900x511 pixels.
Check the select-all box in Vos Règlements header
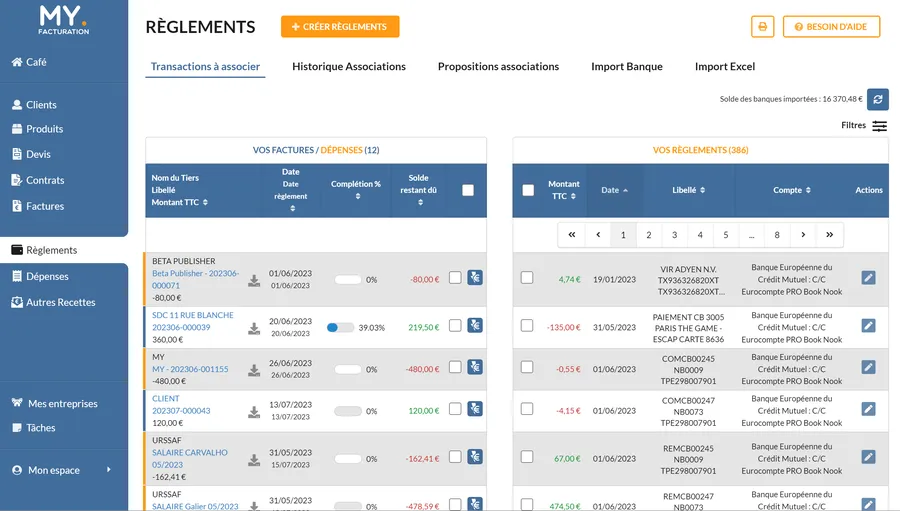[528, 190]
